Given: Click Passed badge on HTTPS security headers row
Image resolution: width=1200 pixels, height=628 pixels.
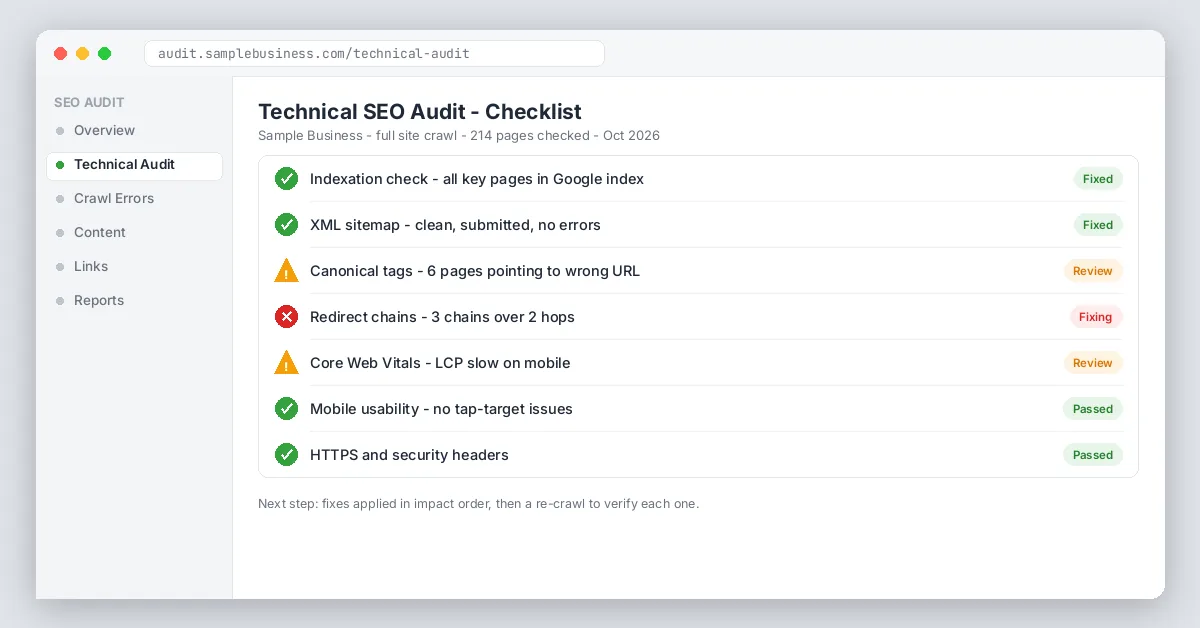Looking at the screenshot, I should coord(1093,455).
